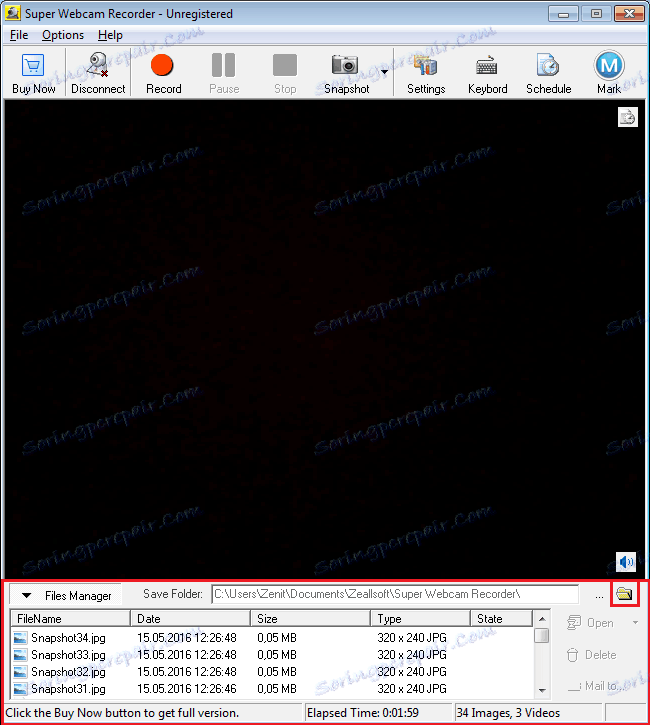This screenshot has height=725, width=650.
Task: Open the Schedule tool
Action: pyautogui.click(x=548, y=73)
